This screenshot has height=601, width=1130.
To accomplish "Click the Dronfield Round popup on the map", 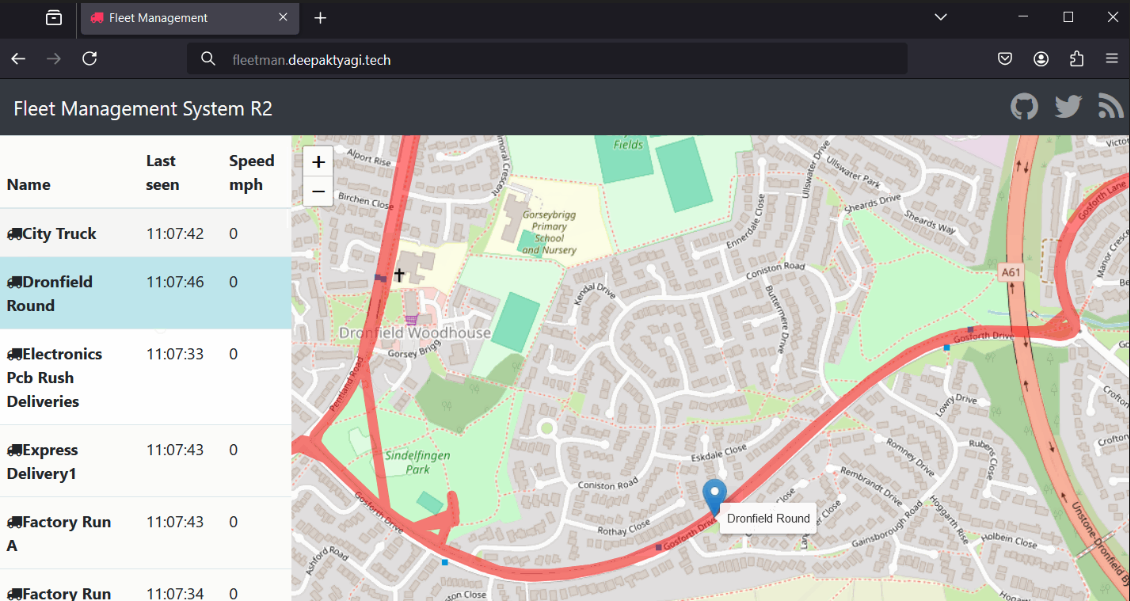I will tap(768, 518).
